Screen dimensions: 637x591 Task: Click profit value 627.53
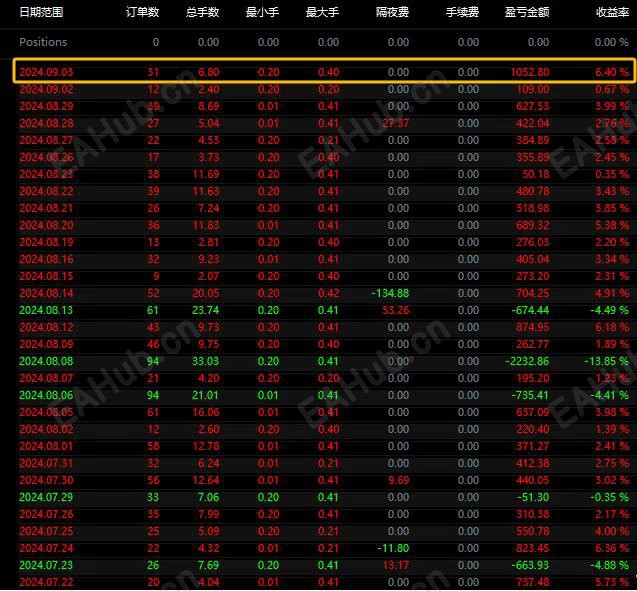tap(533, 106)
